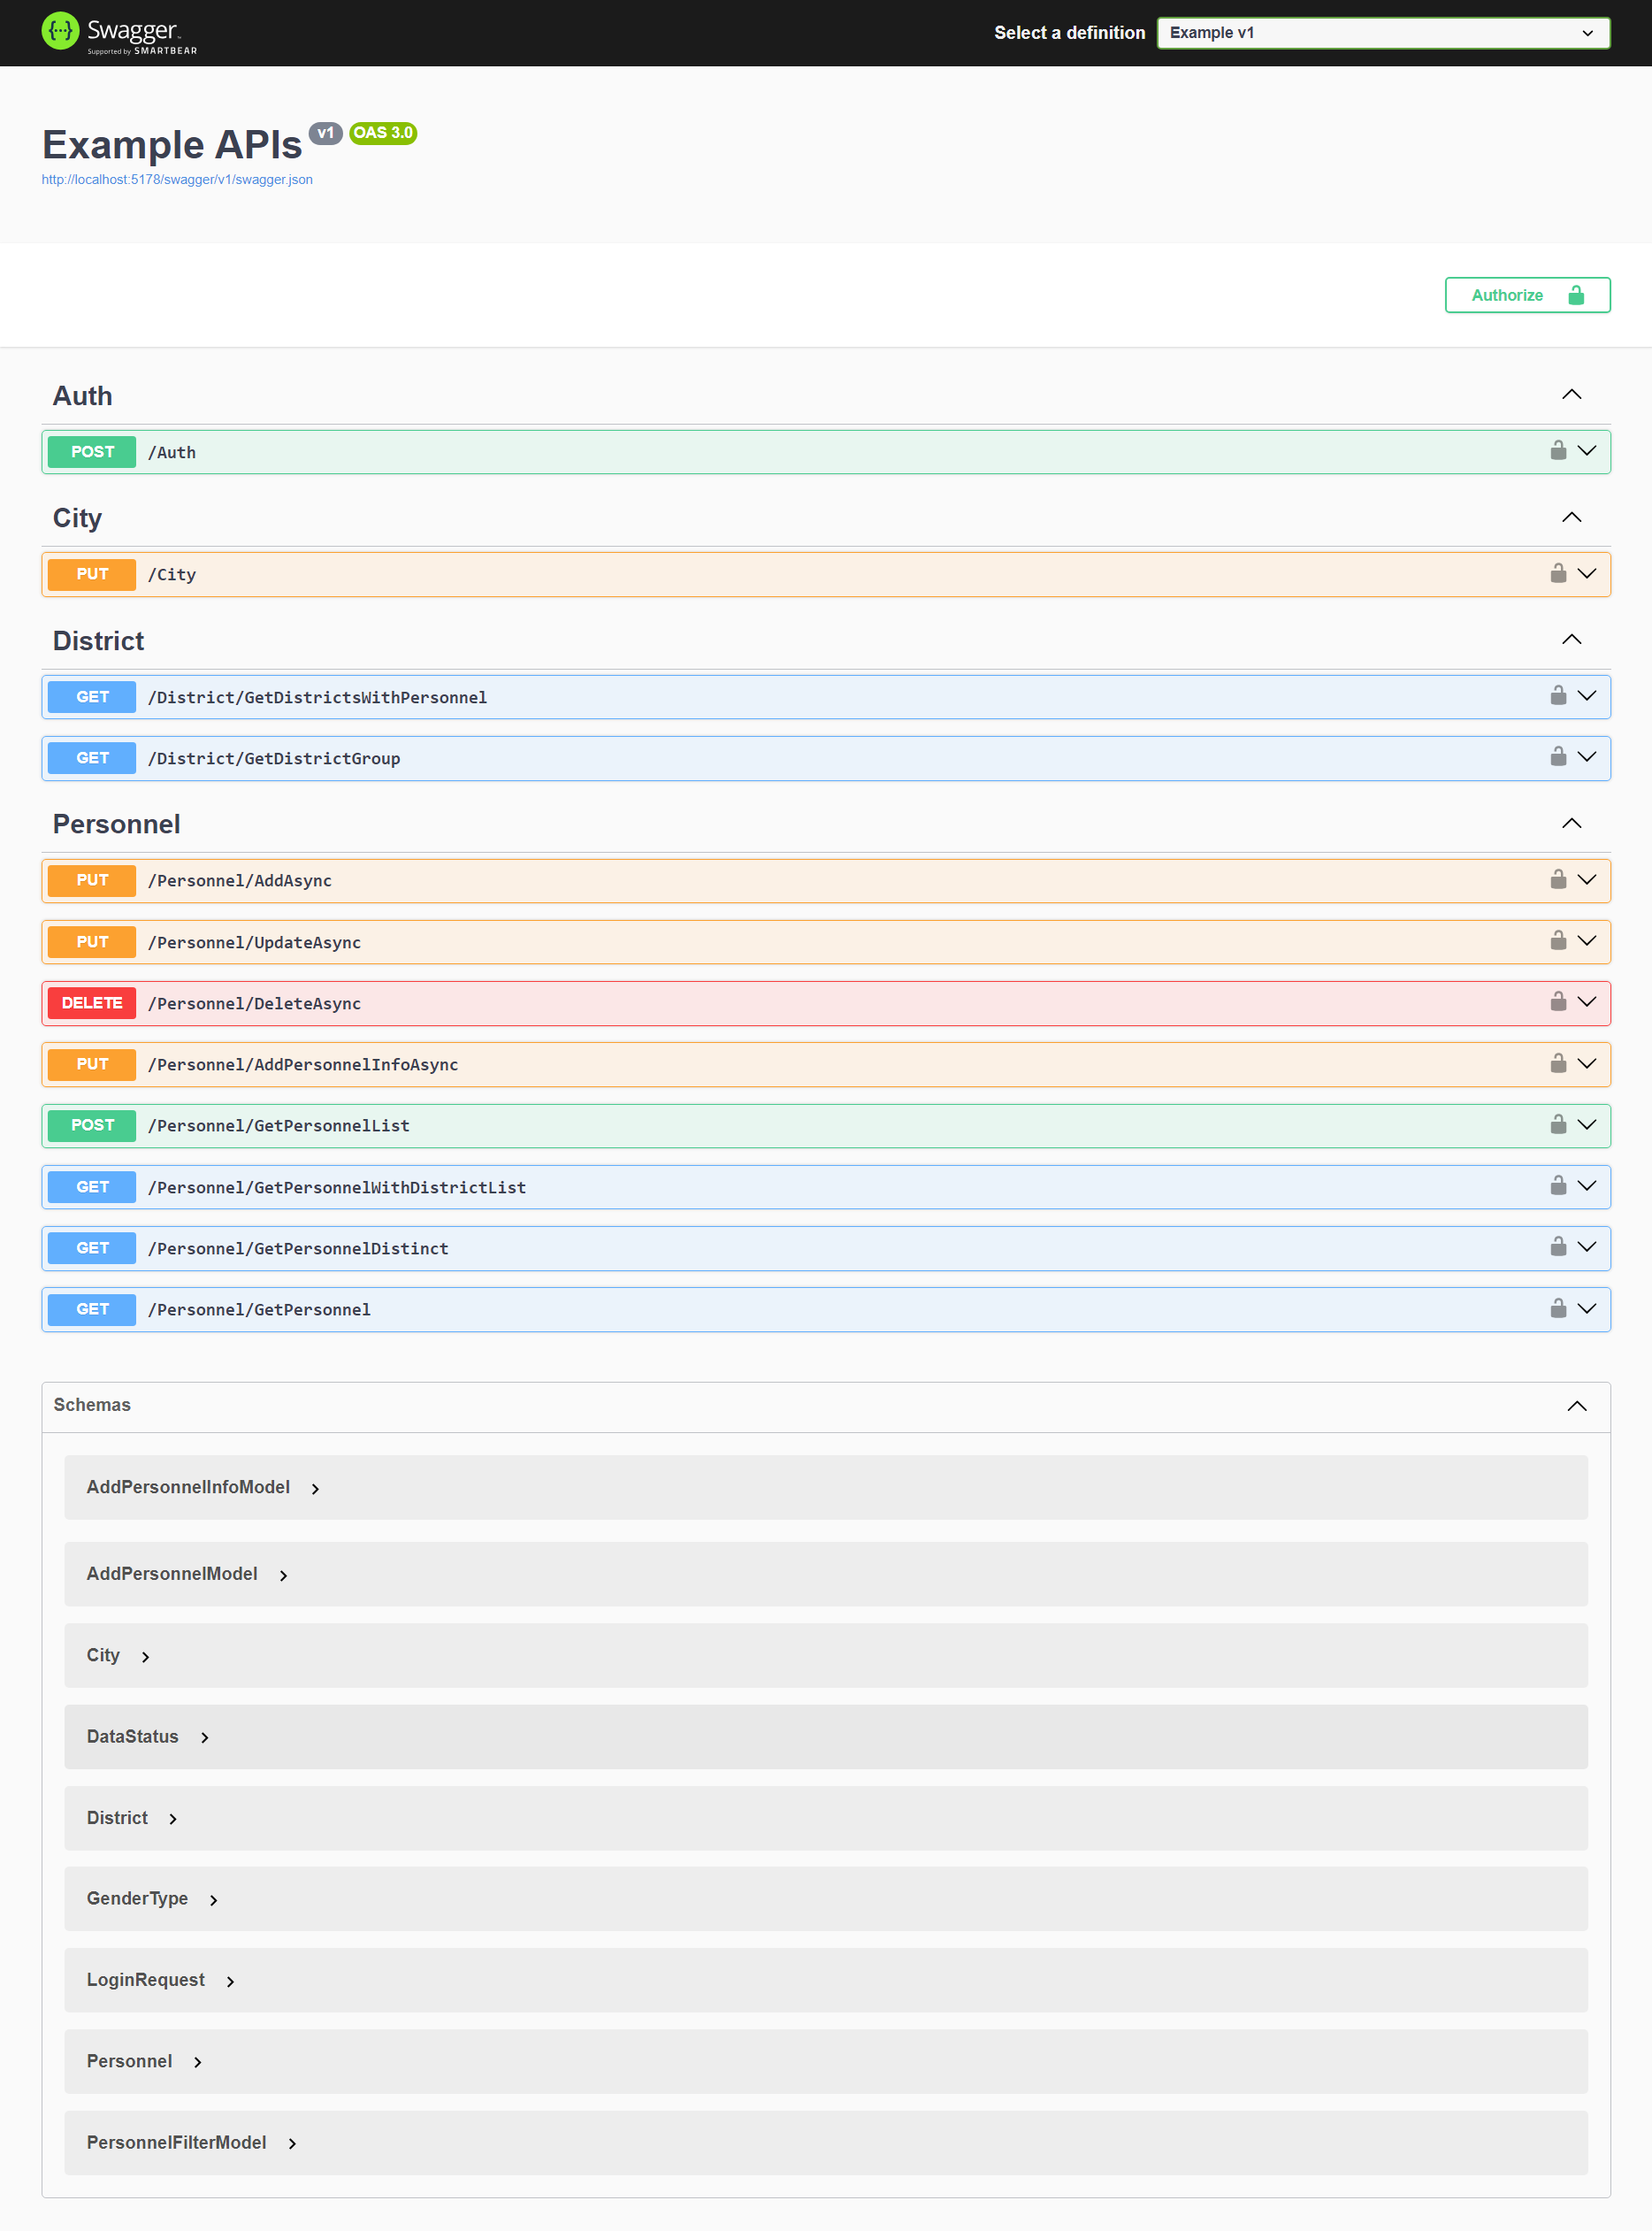Image resolution: width=1652 pixels, height=2231 pixels.
Task: Click the POST method badge for /Auth
Action: pyautogui.click(x=92, y=452)
